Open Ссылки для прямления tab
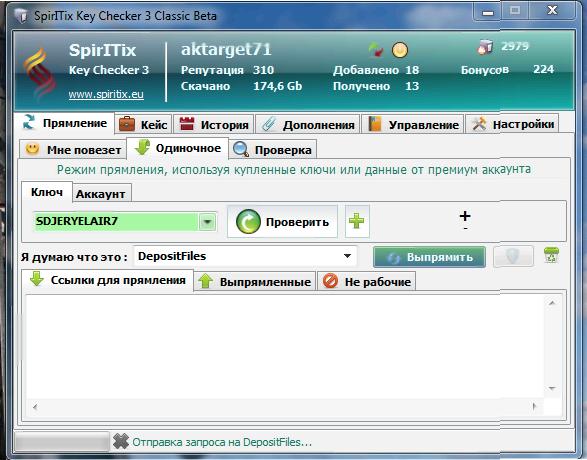The height and width of the screenshot is (460, 587). tap(107, 280)
